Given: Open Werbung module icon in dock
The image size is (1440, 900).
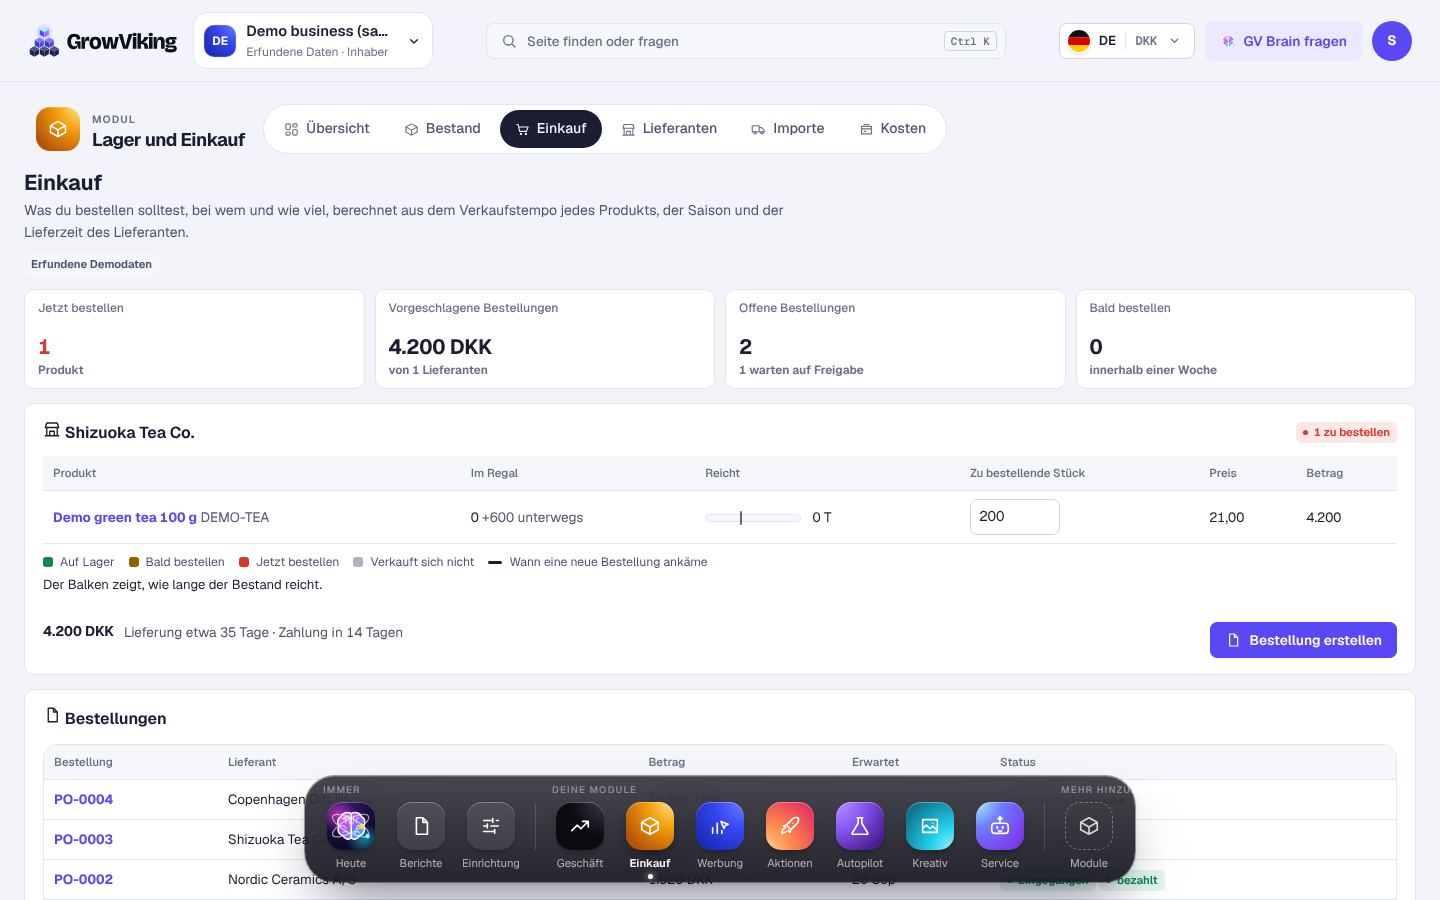Looking at the screenshot, I should (x=720, y=826).
